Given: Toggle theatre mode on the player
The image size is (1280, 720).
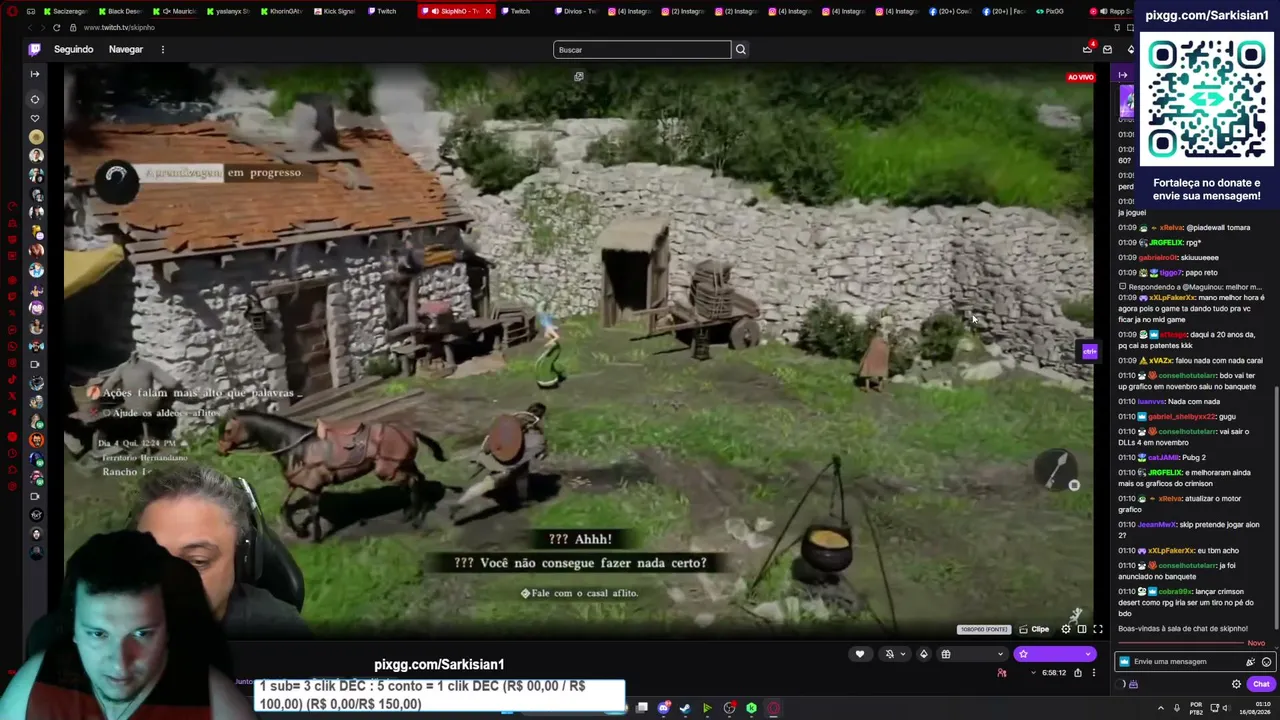Looking at the screenshot, I should pos(1082,629).
